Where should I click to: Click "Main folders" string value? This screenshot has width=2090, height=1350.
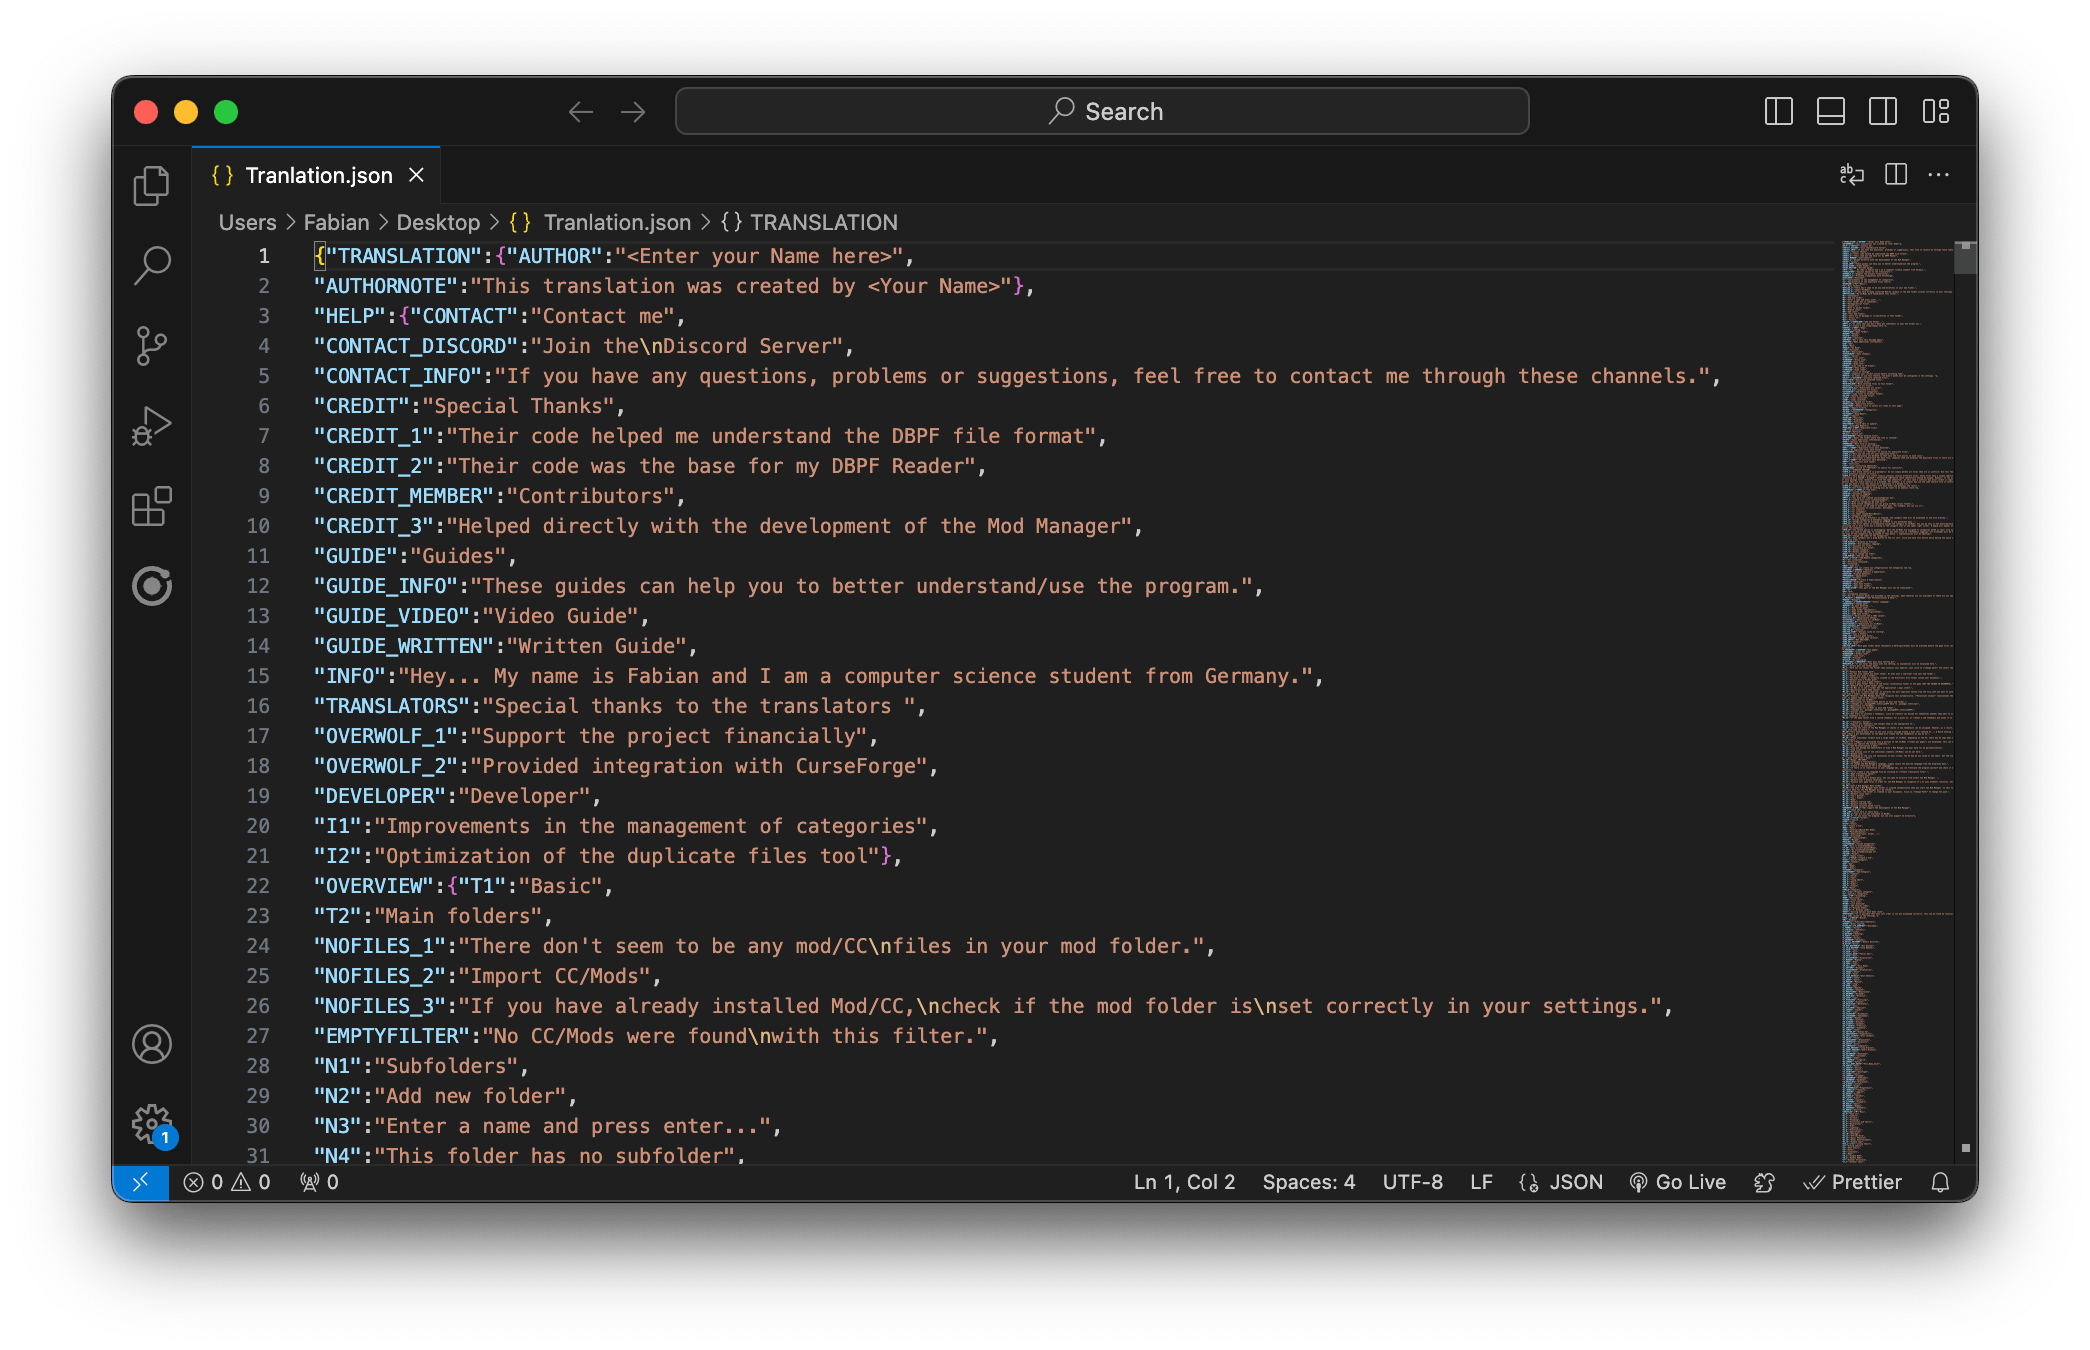[x=458, y=916]
